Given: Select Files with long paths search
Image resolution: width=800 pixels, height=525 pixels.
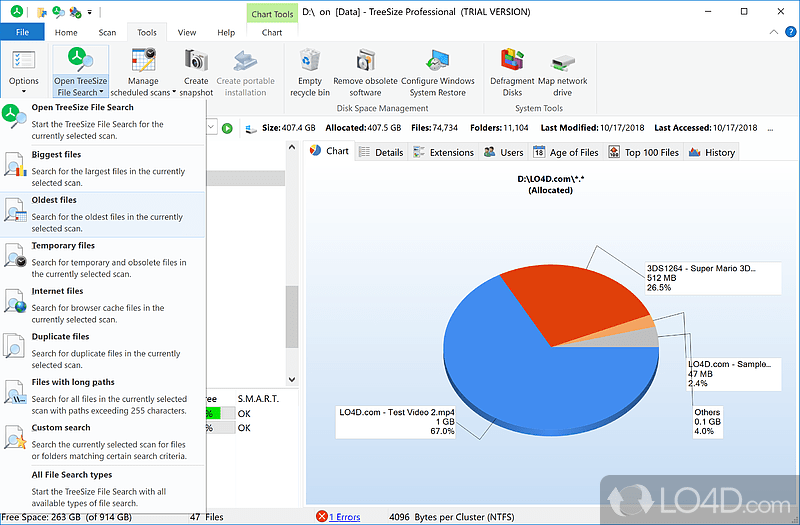Looking at the screenshot, I should (103, 396).
